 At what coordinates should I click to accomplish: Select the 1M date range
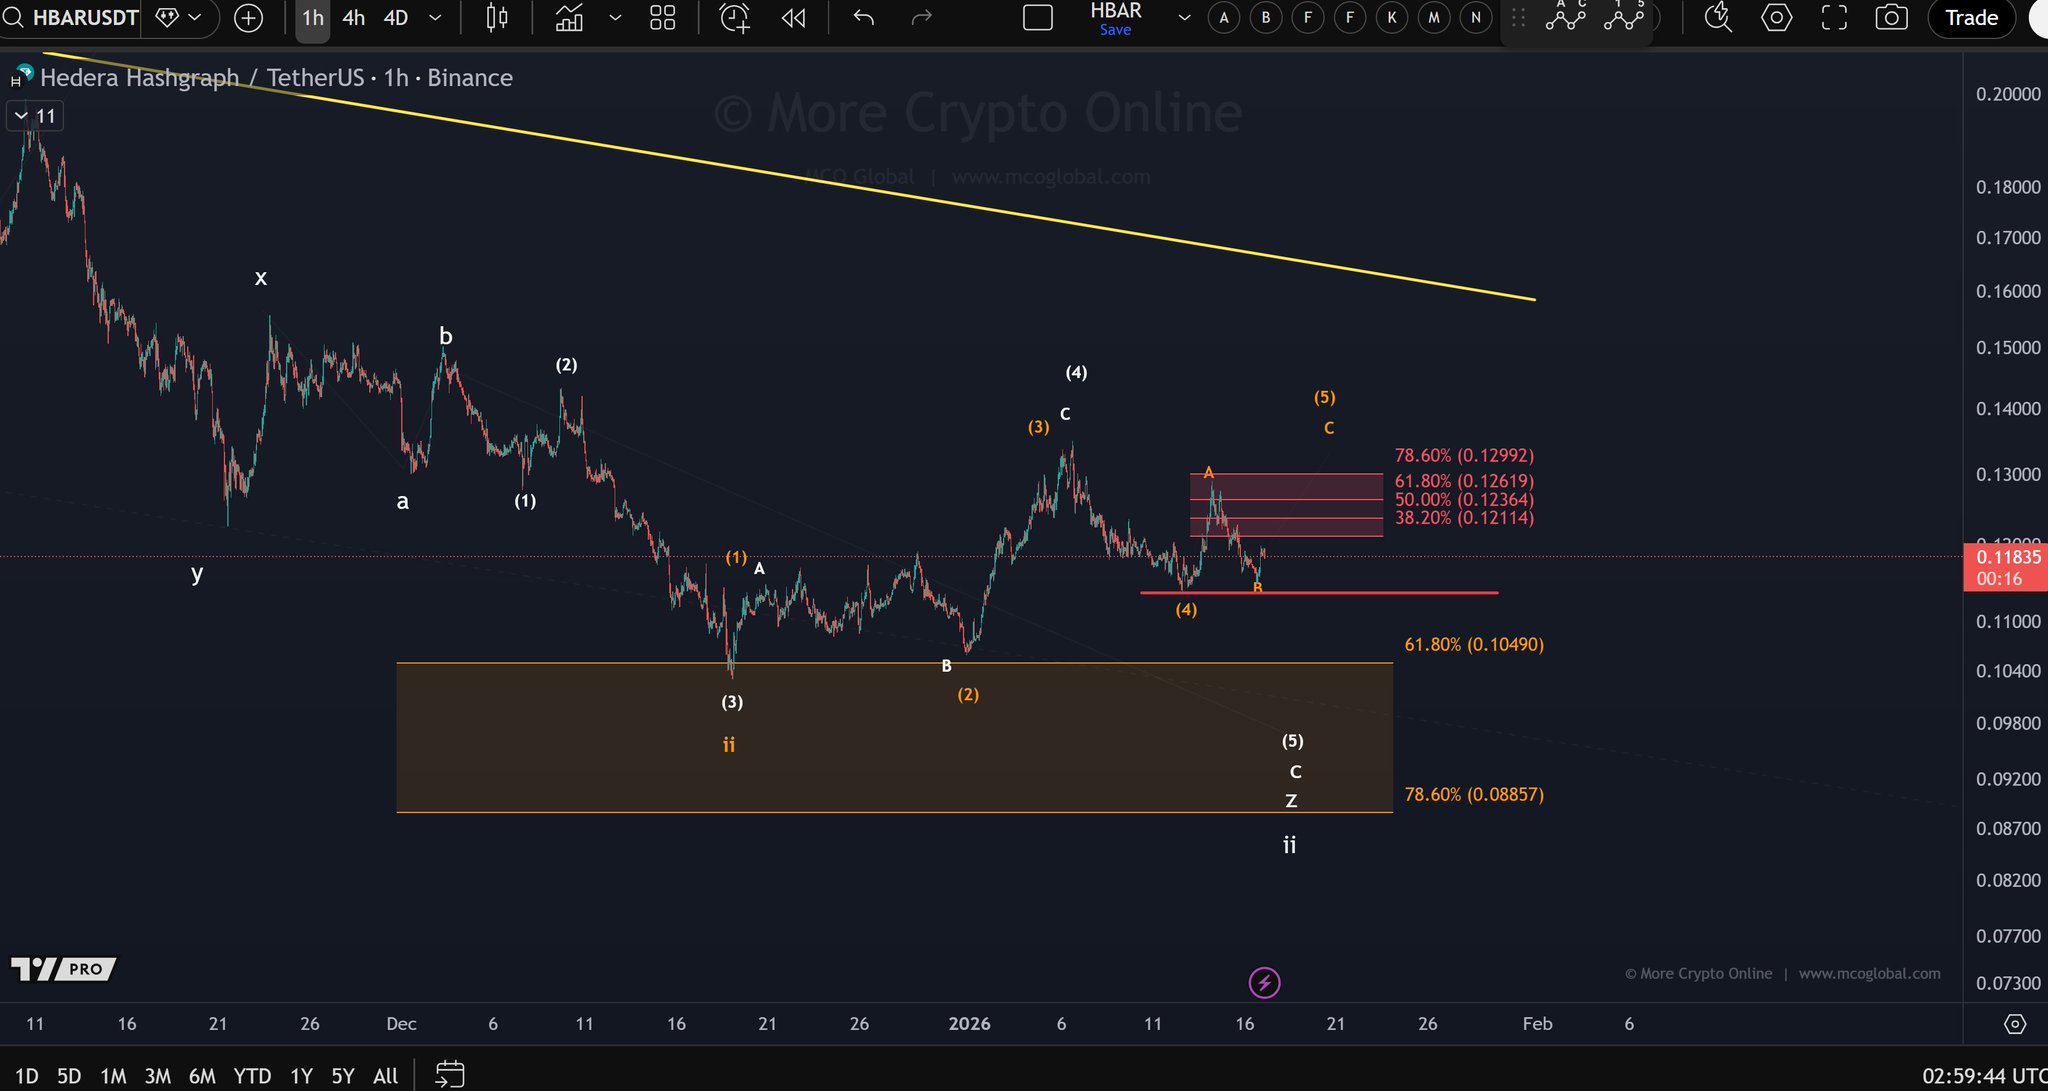click(113, 1076)
